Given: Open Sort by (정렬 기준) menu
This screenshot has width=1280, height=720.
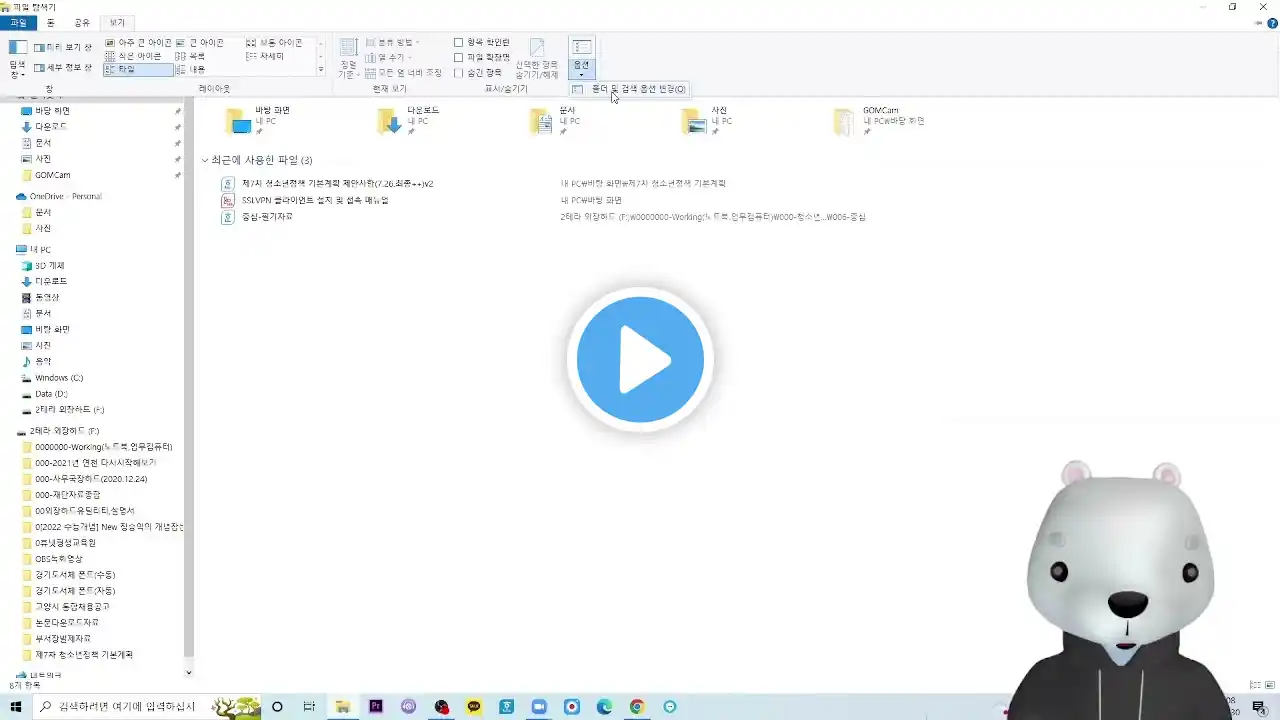Looking at the screenshot, I should [348, 59].
